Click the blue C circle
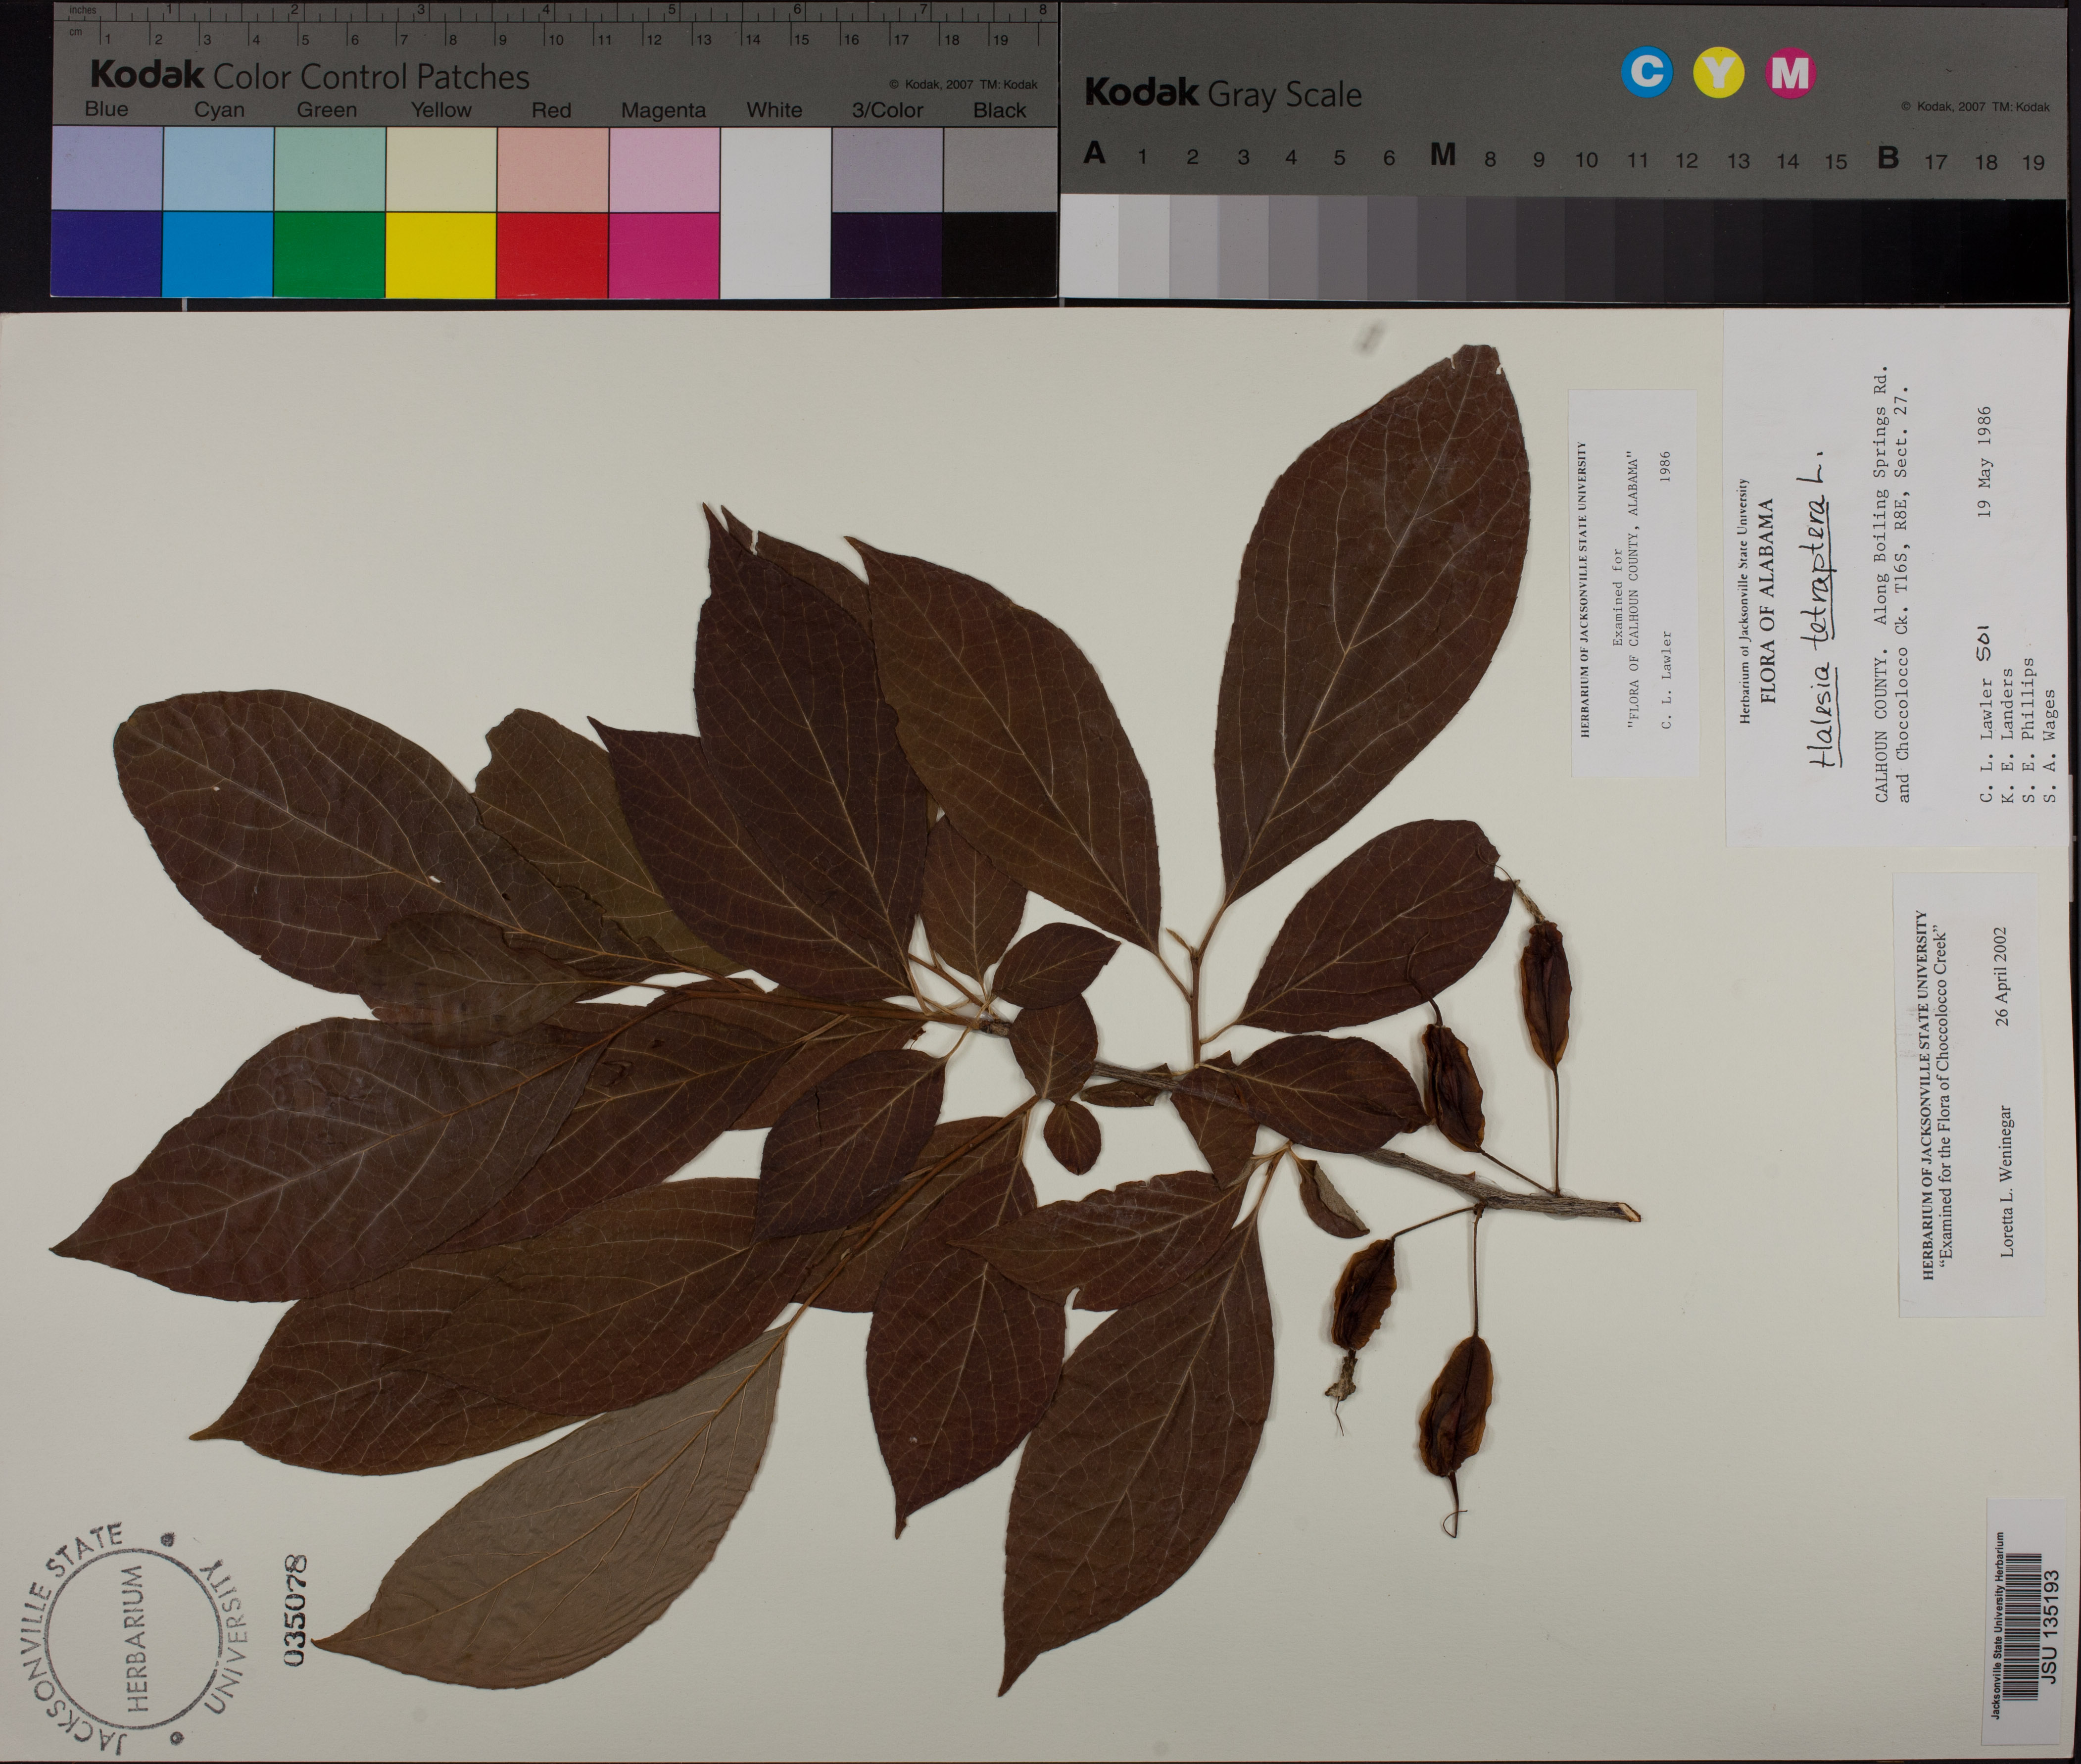Screen dimensions: 2081x1764 (x=1647, y=73)
